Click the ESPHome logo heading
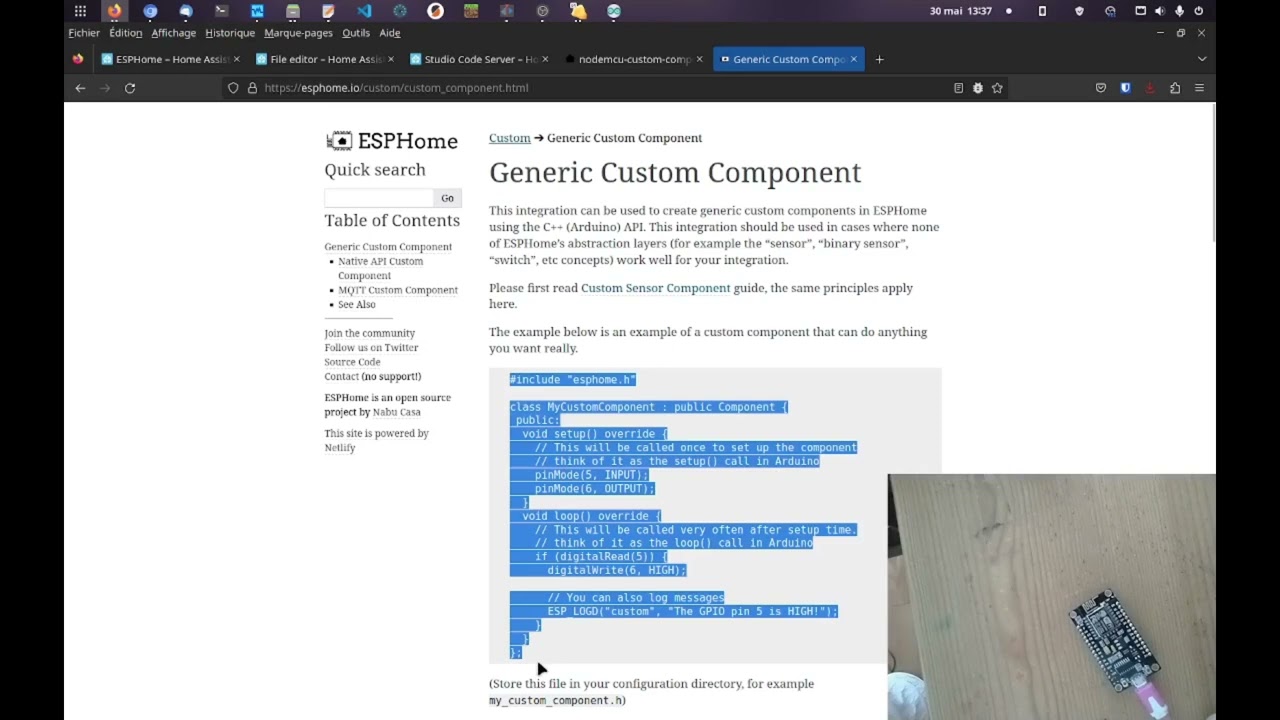This screenshot has height=720, width=1280. pyautogui.click(x=392, y=141)
